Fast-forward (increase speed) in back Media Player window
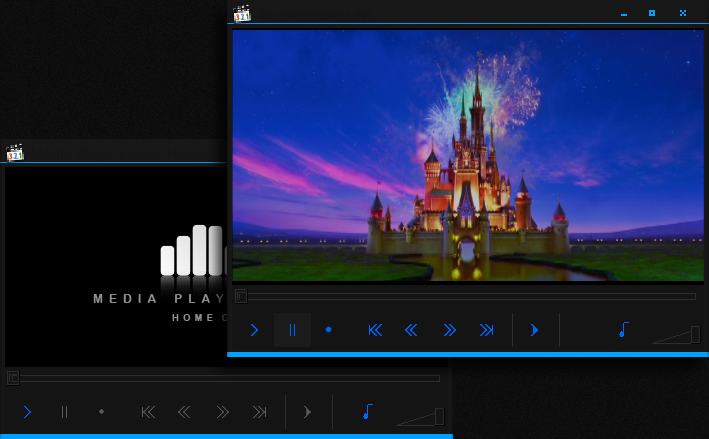Viewport: 709px width, 439px height. coord(222,412)
